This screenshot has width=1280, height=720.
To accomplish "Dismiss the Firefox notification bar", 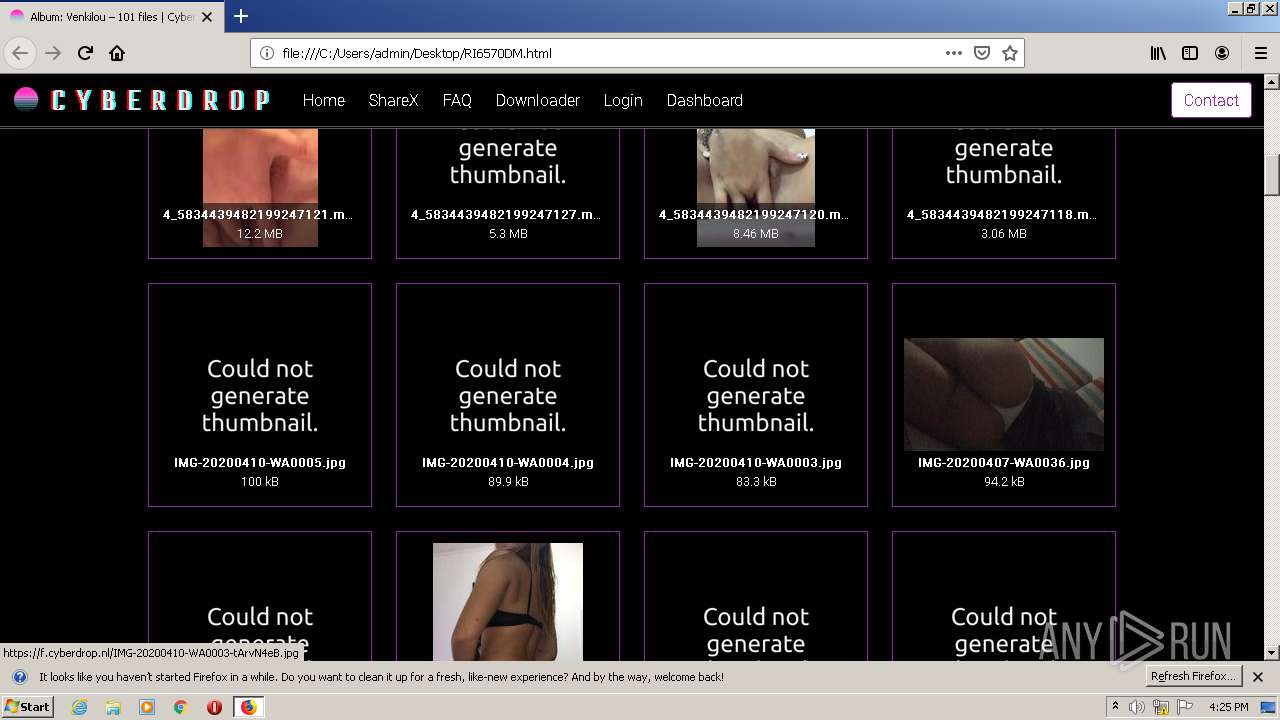I will tap(1258, 677).
